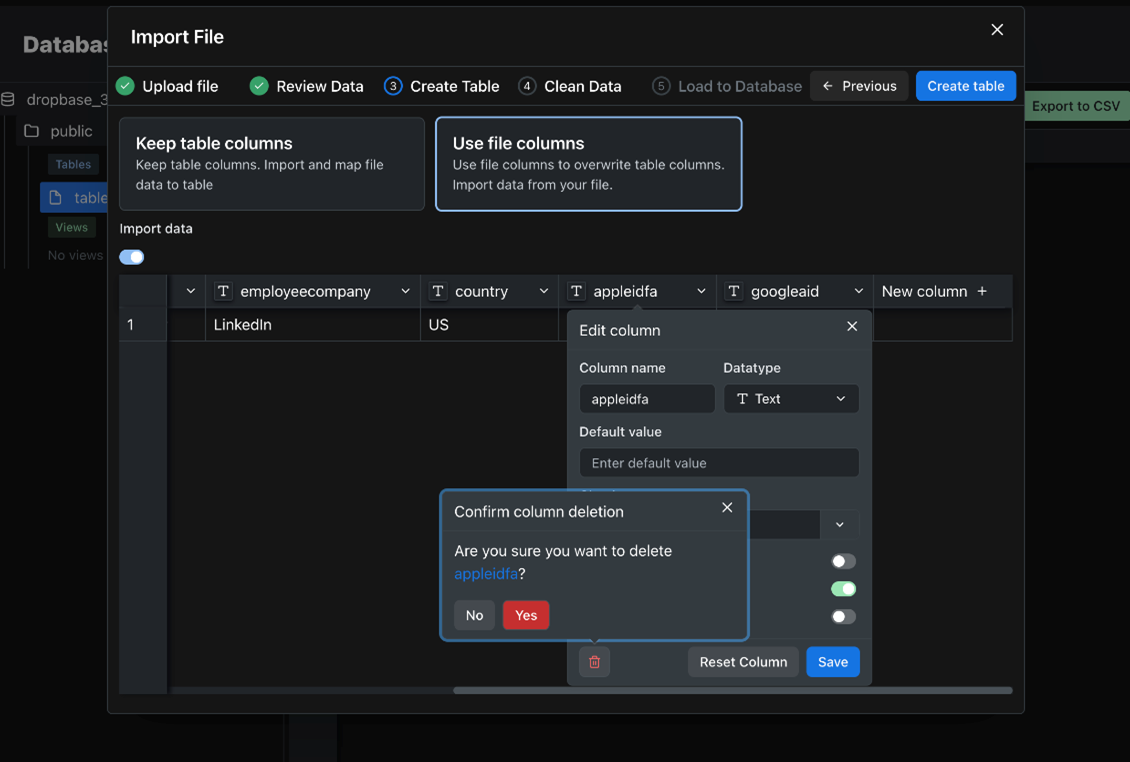Open the Datatype Text dropdown
The width and height of the screenshot is (1130, 762).
(790, 399)
